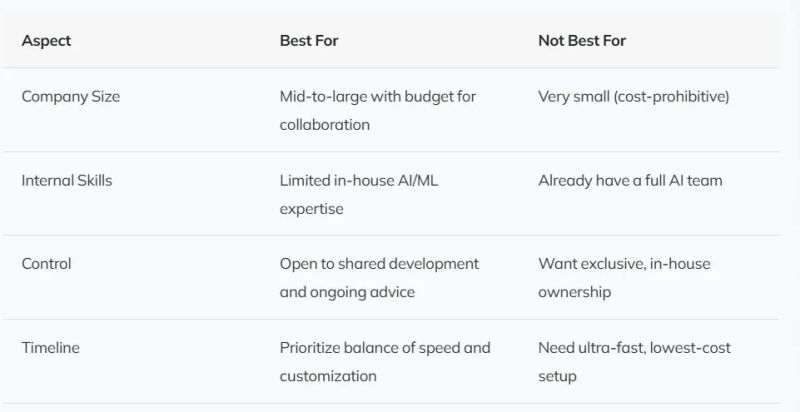Screen dimensions: 800x412
Task: Select the Timeline row label
Action: point(50,348)
